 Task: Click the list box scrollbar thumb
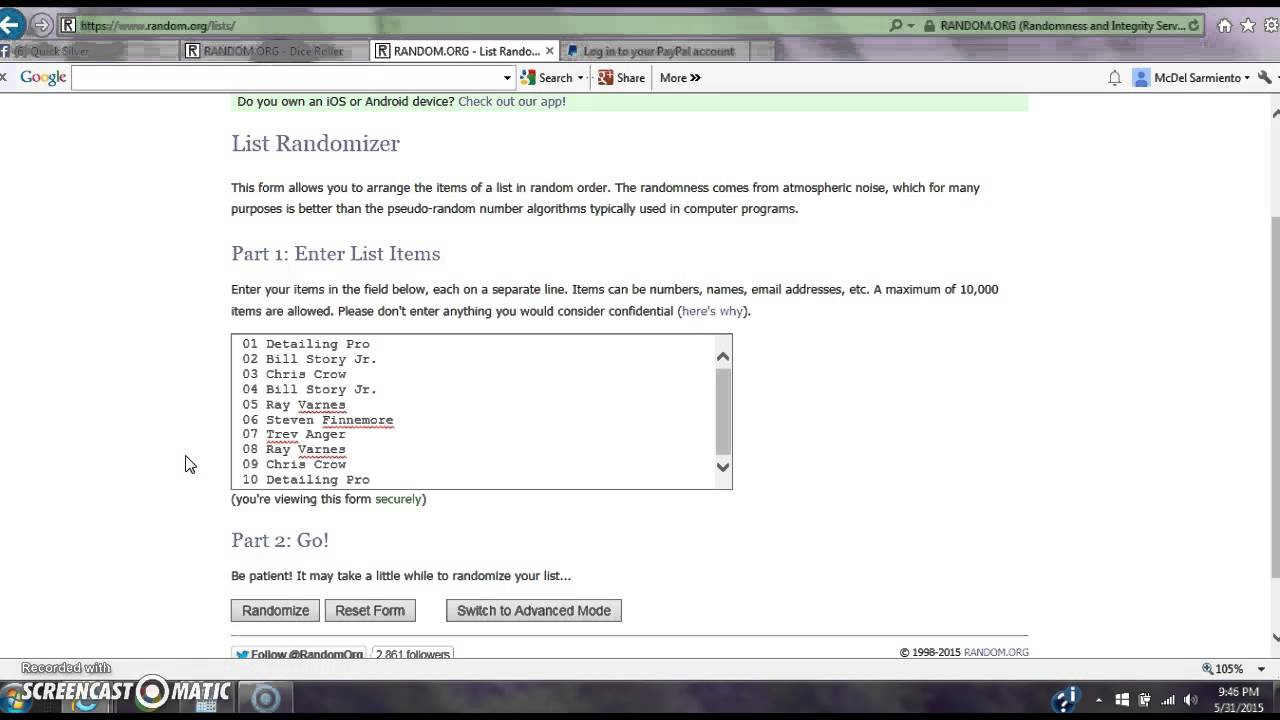(x=723, y=411)
